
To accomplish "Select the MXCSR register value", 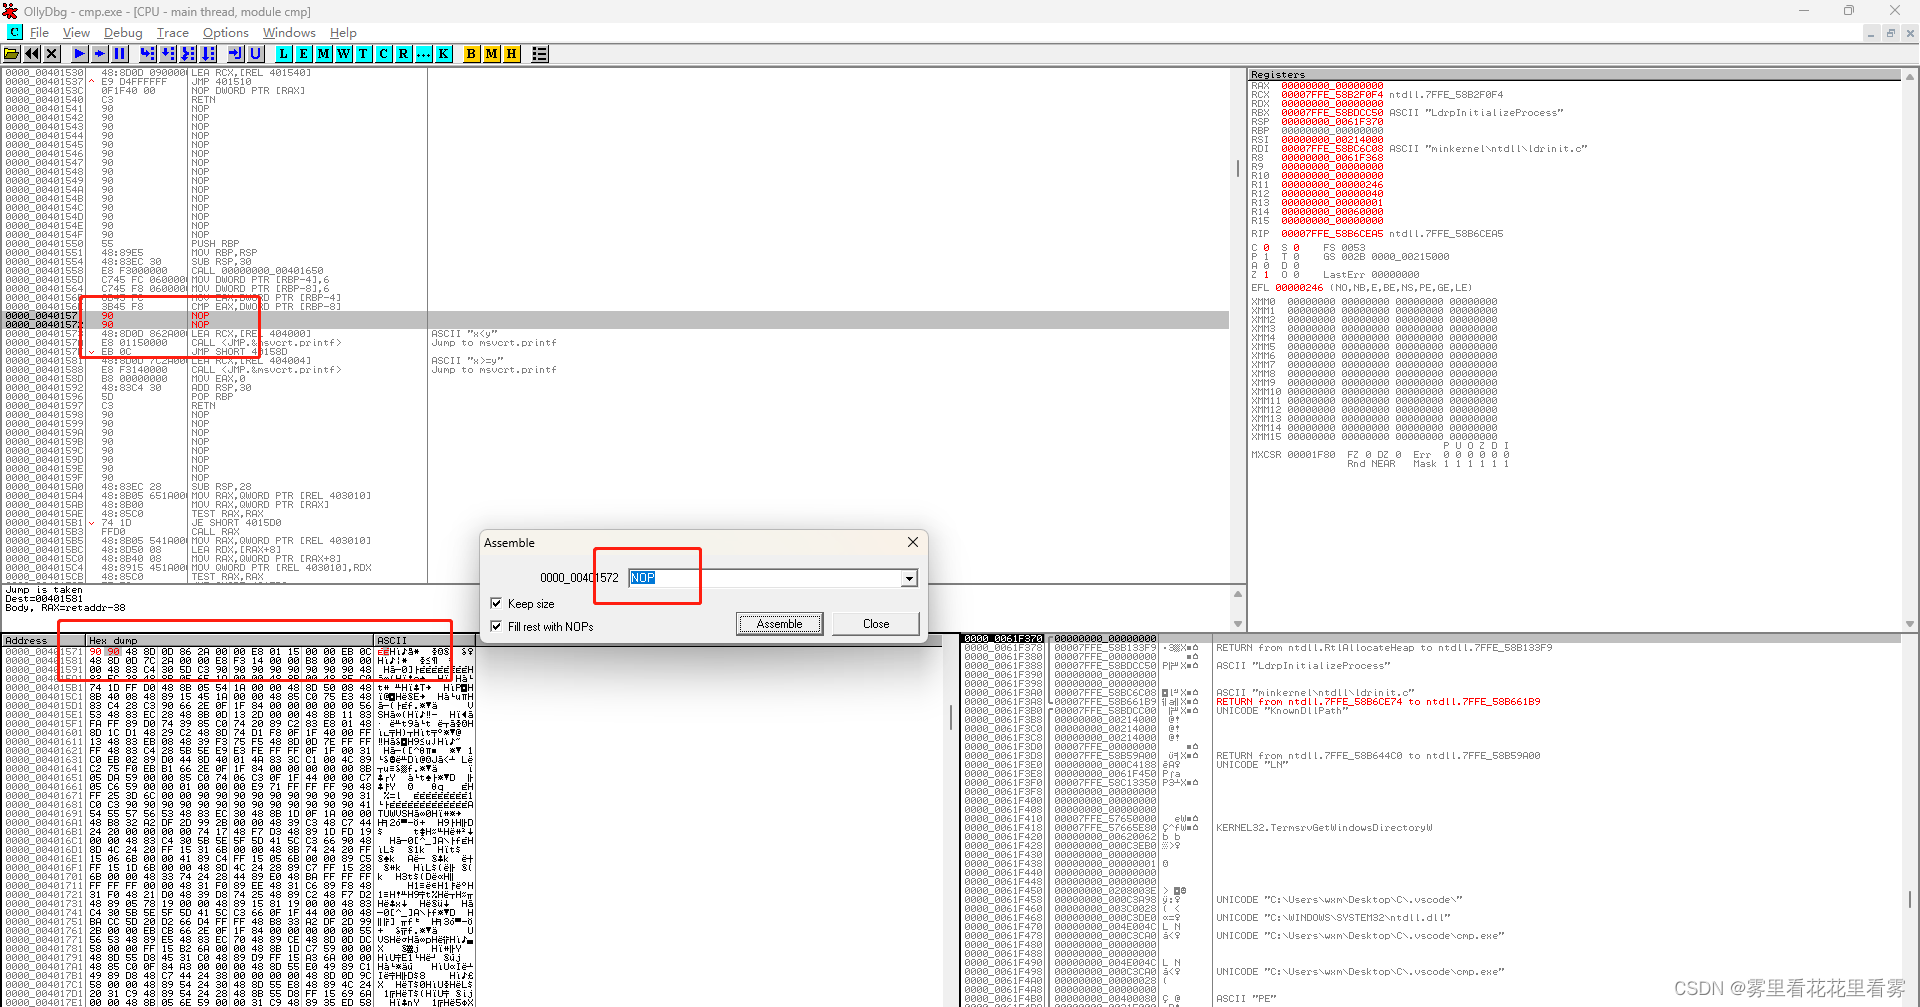I will coord(1311,454).
